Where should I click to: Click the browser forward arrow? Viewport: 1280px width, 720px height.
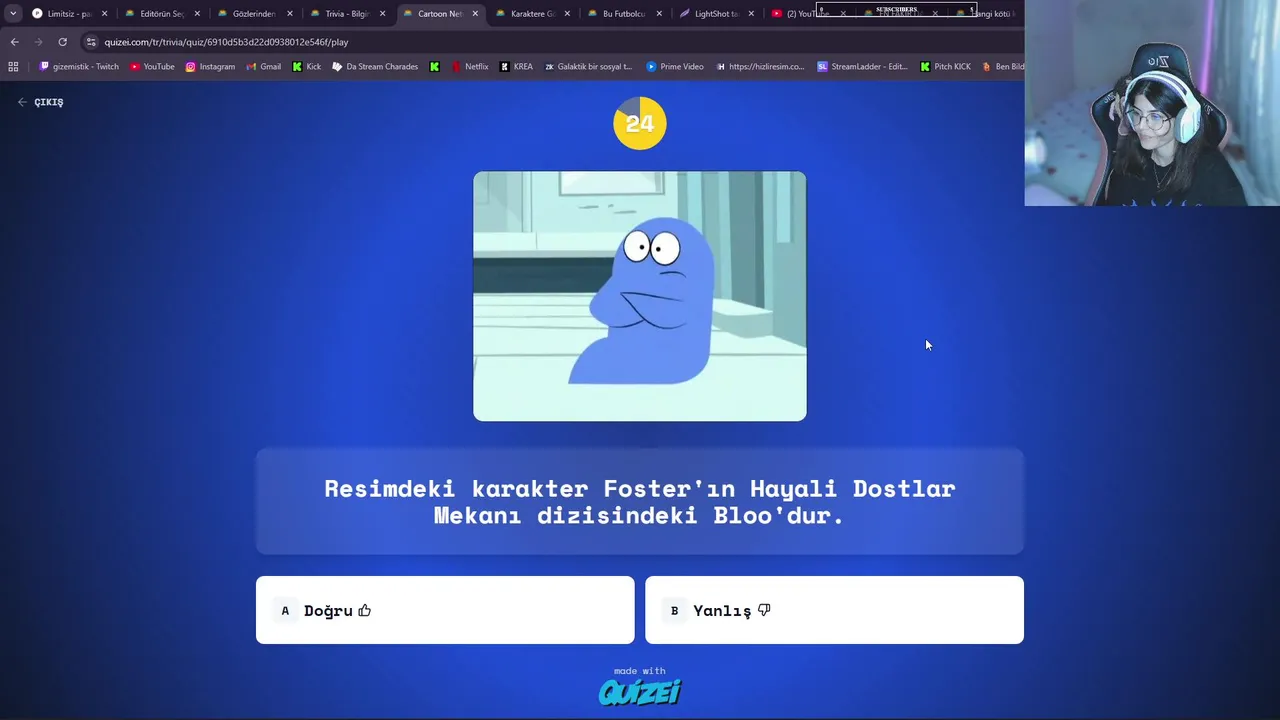(38, 42)
